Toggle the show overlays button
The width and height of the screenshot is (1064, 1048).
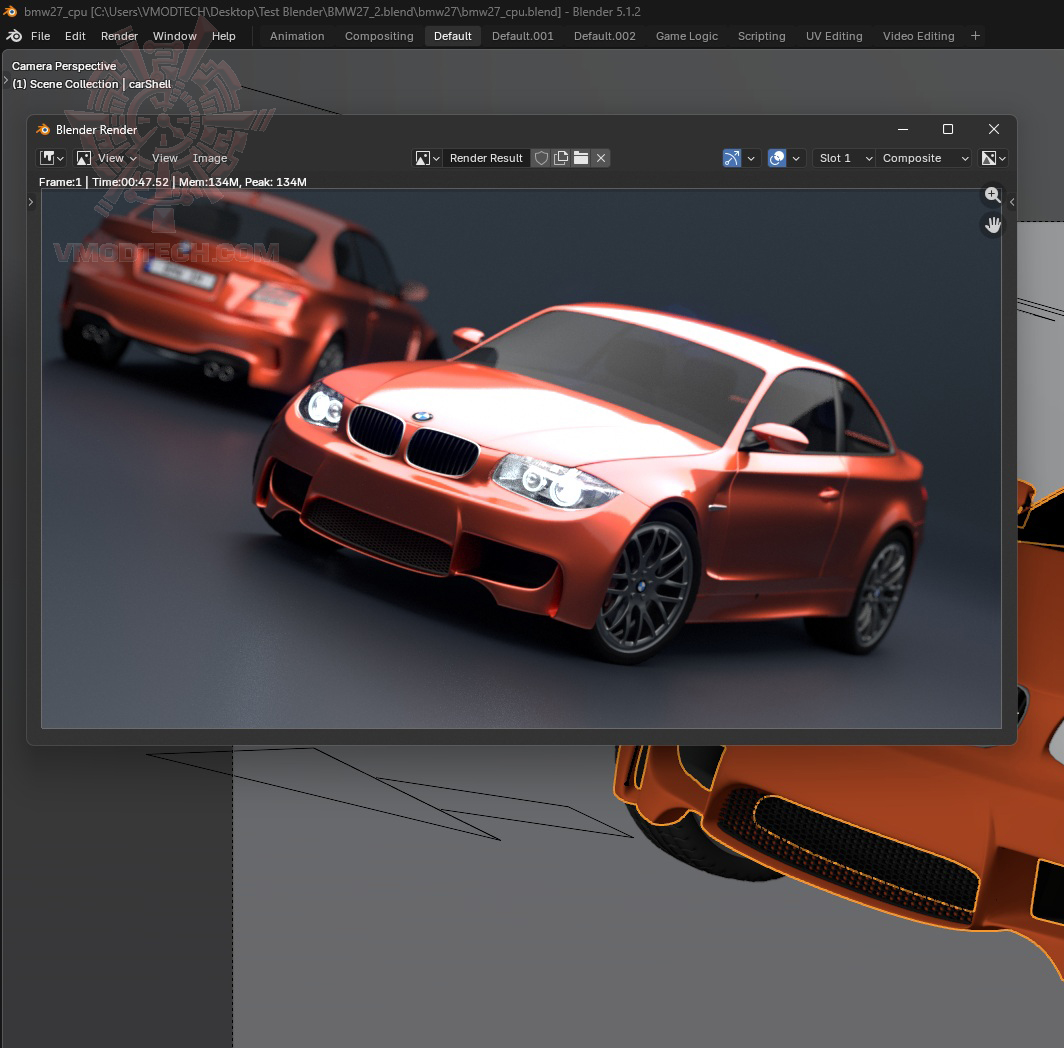coord(777,158)
